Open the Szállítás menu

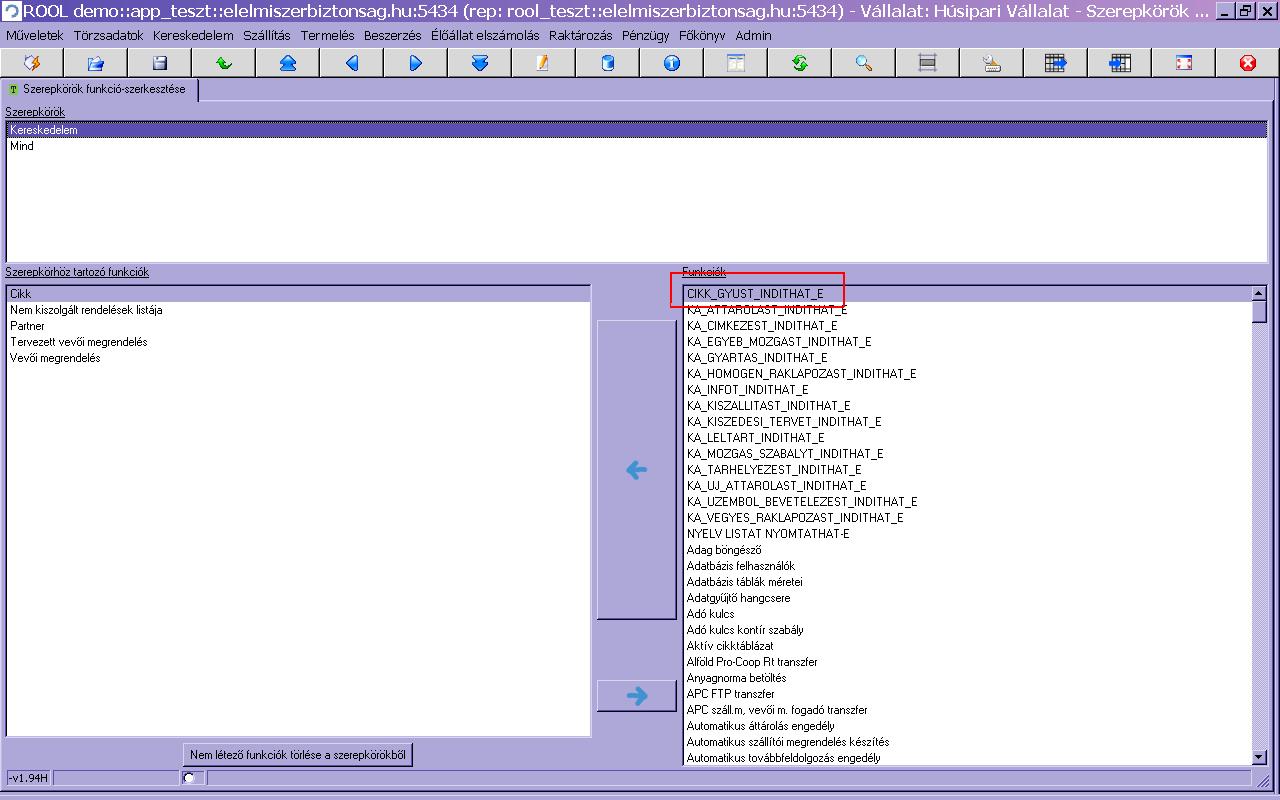click(x=267, y=35)
